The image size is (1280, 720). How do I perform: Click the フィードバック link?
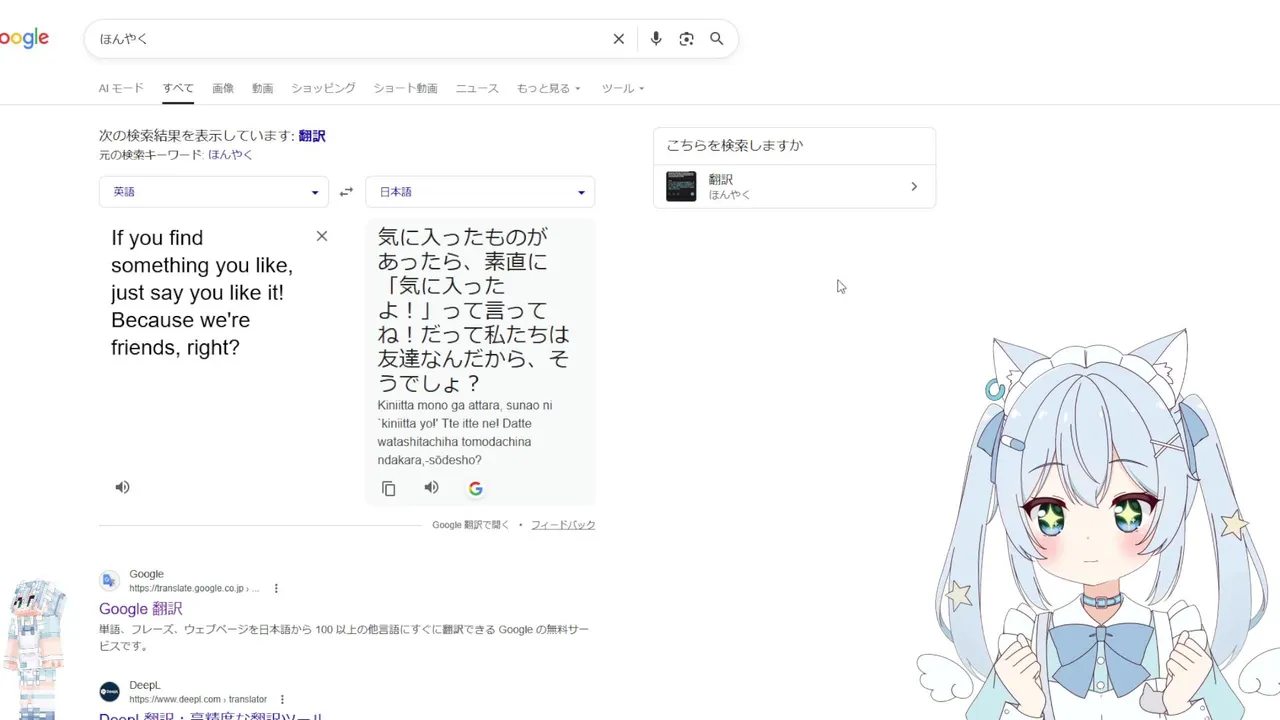pyautogui.click(x=563, y=525)
